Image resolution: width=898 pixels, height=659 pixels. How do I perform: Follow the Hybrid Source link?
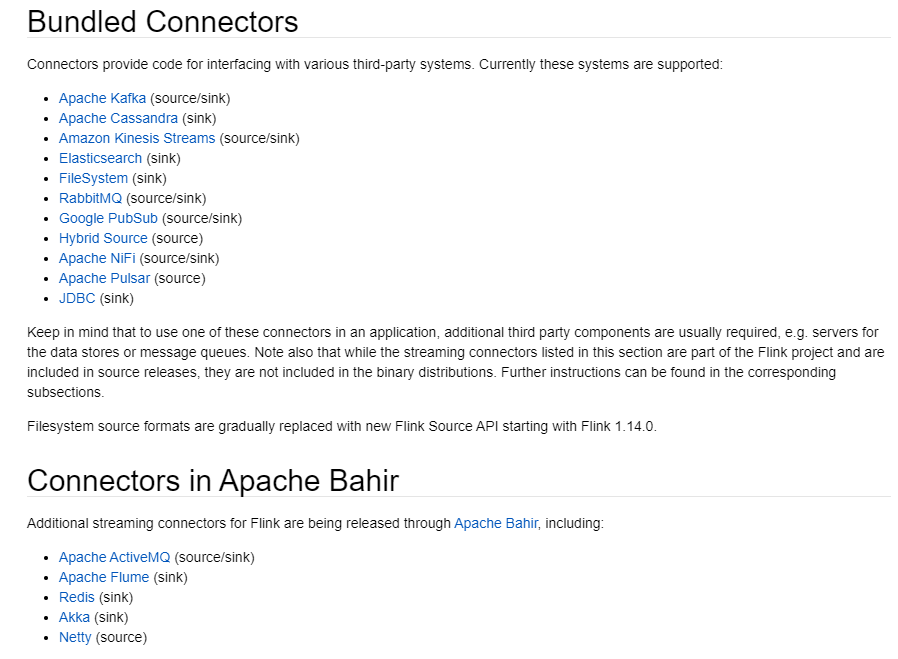click(103, 239)
